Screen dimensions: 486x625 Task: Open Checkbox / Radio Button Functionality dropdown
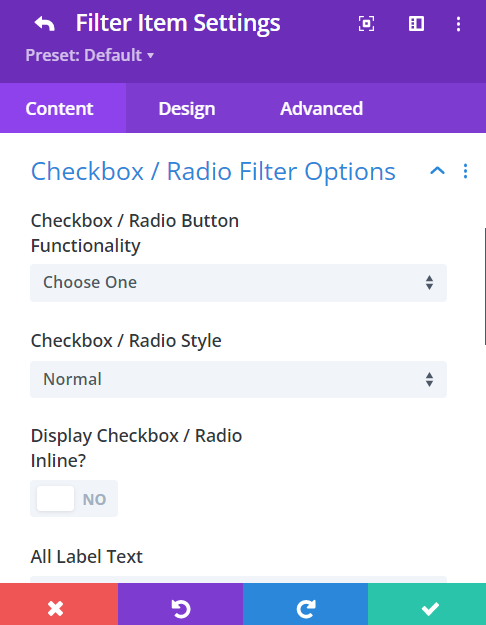(x=238, y=283)
